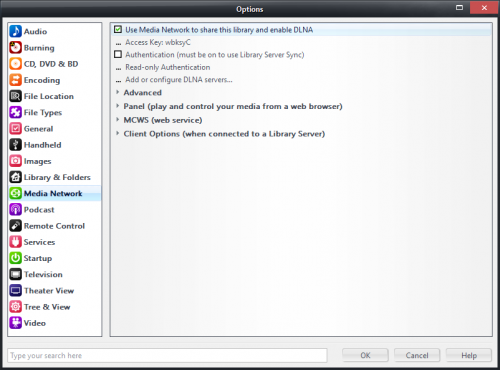
Task: Click the Access Key: wbksyC option
Action: click(x=158, y=42)
